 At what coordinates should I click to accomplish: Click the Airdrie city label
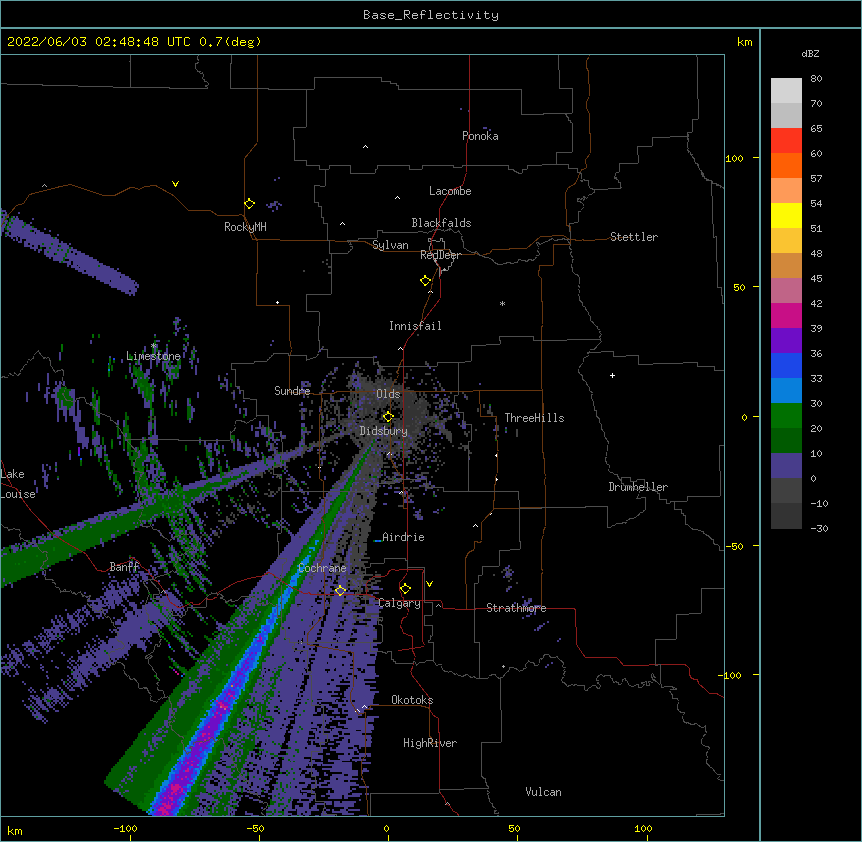tap(403, 537)
